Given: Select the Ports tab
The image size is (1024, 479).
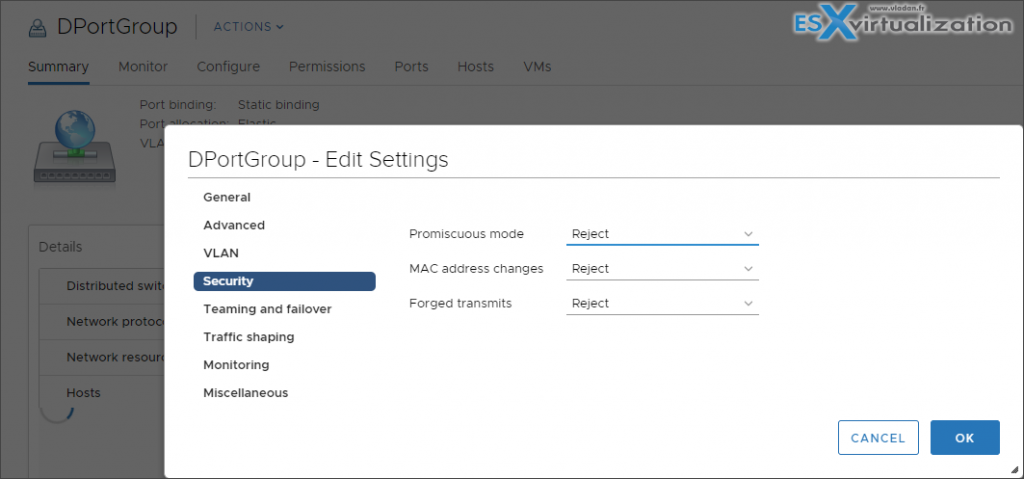Looking at the screenshot, I should pyautogui.click(x=411, y=67).
